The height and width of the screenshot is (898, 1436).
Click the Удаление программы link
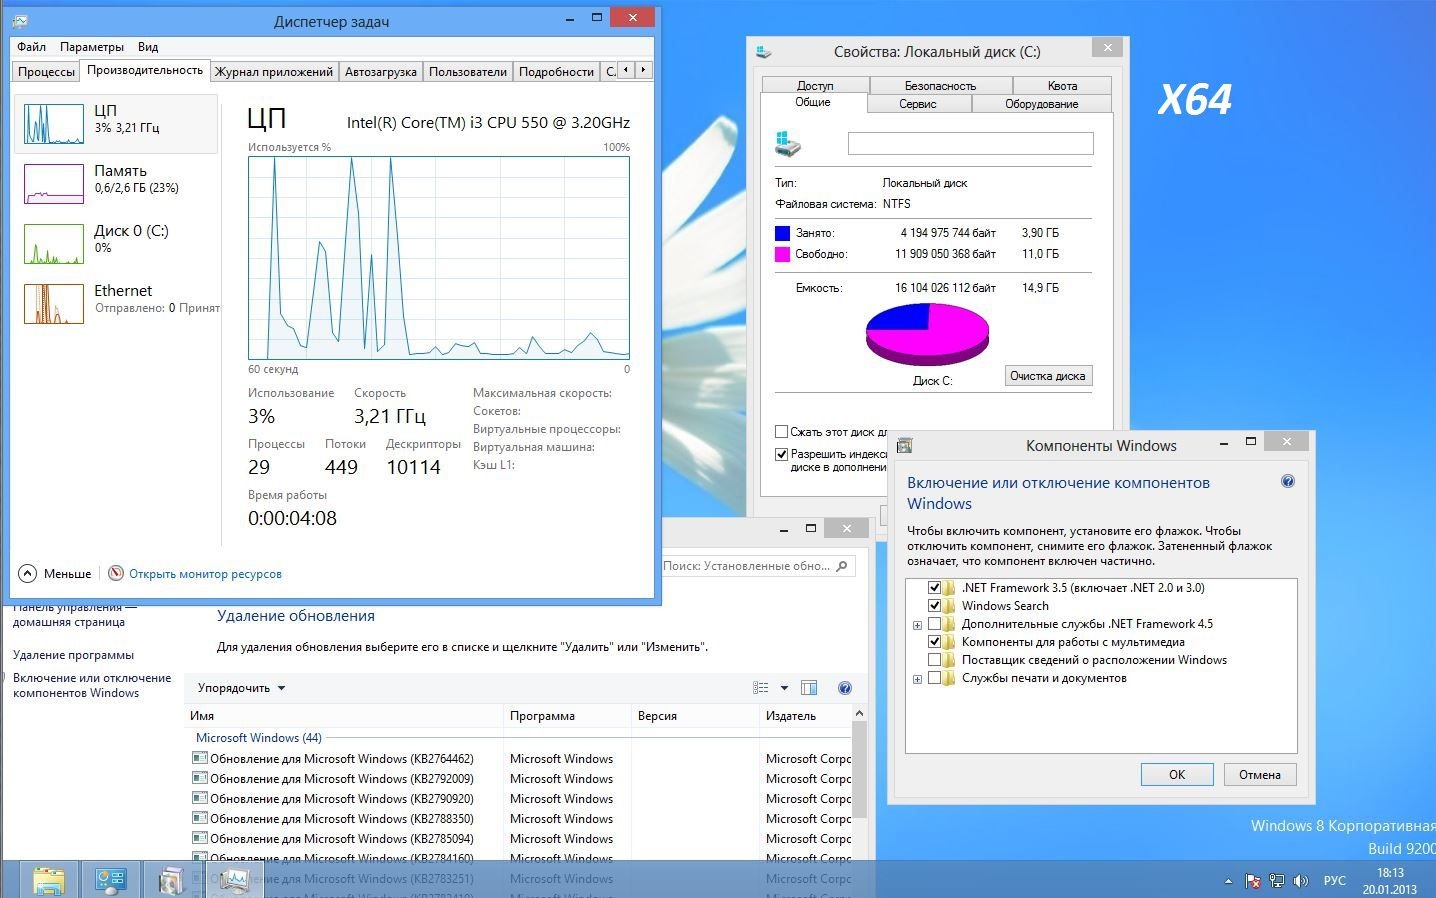(x=73, y=655)
